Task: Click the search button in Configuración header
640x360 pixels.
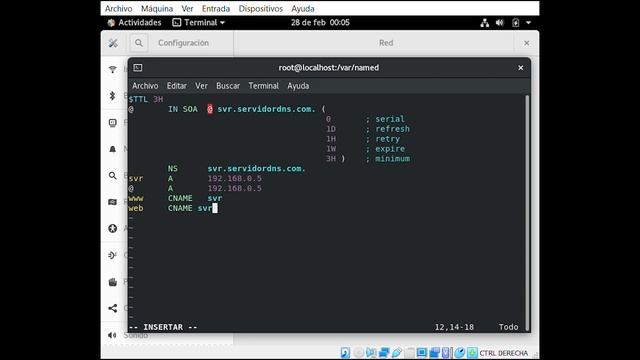Action: point(139,43)
